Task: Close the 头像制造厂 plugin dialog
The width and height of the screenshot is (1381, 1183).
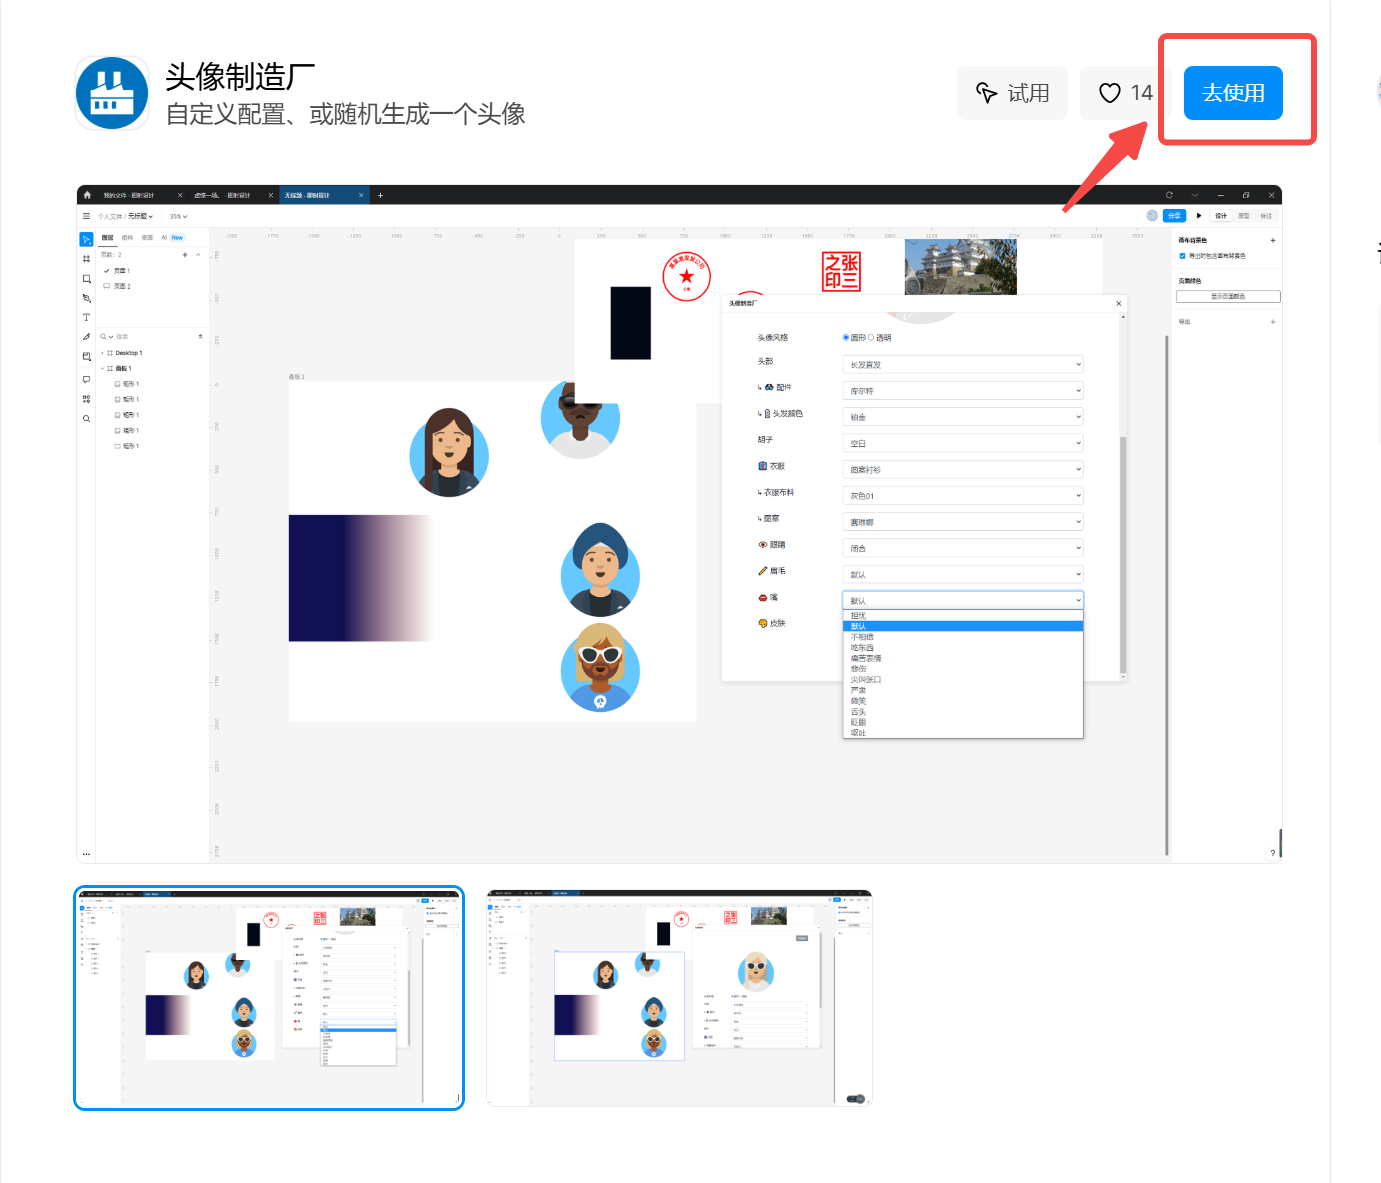Action: (1118, 303)
